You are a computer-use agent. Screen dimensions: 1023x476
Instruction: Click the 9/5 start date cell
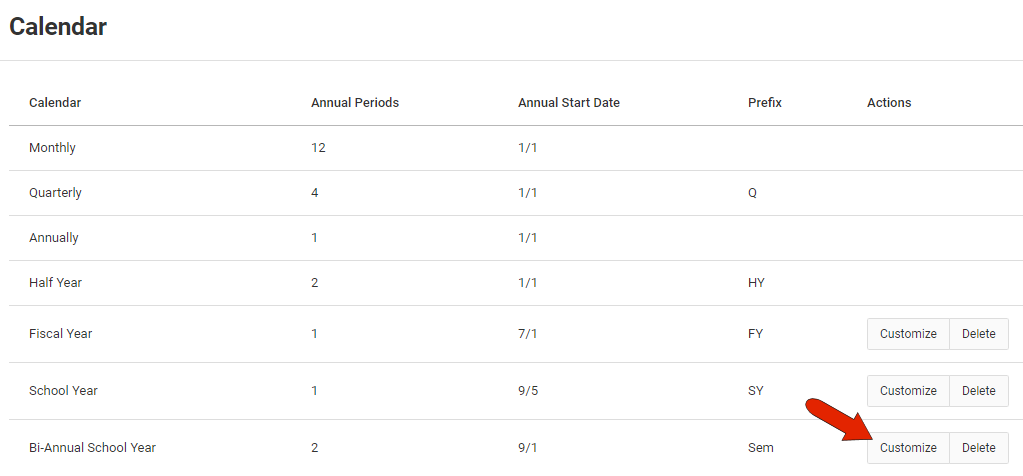[x=527, y=391]
